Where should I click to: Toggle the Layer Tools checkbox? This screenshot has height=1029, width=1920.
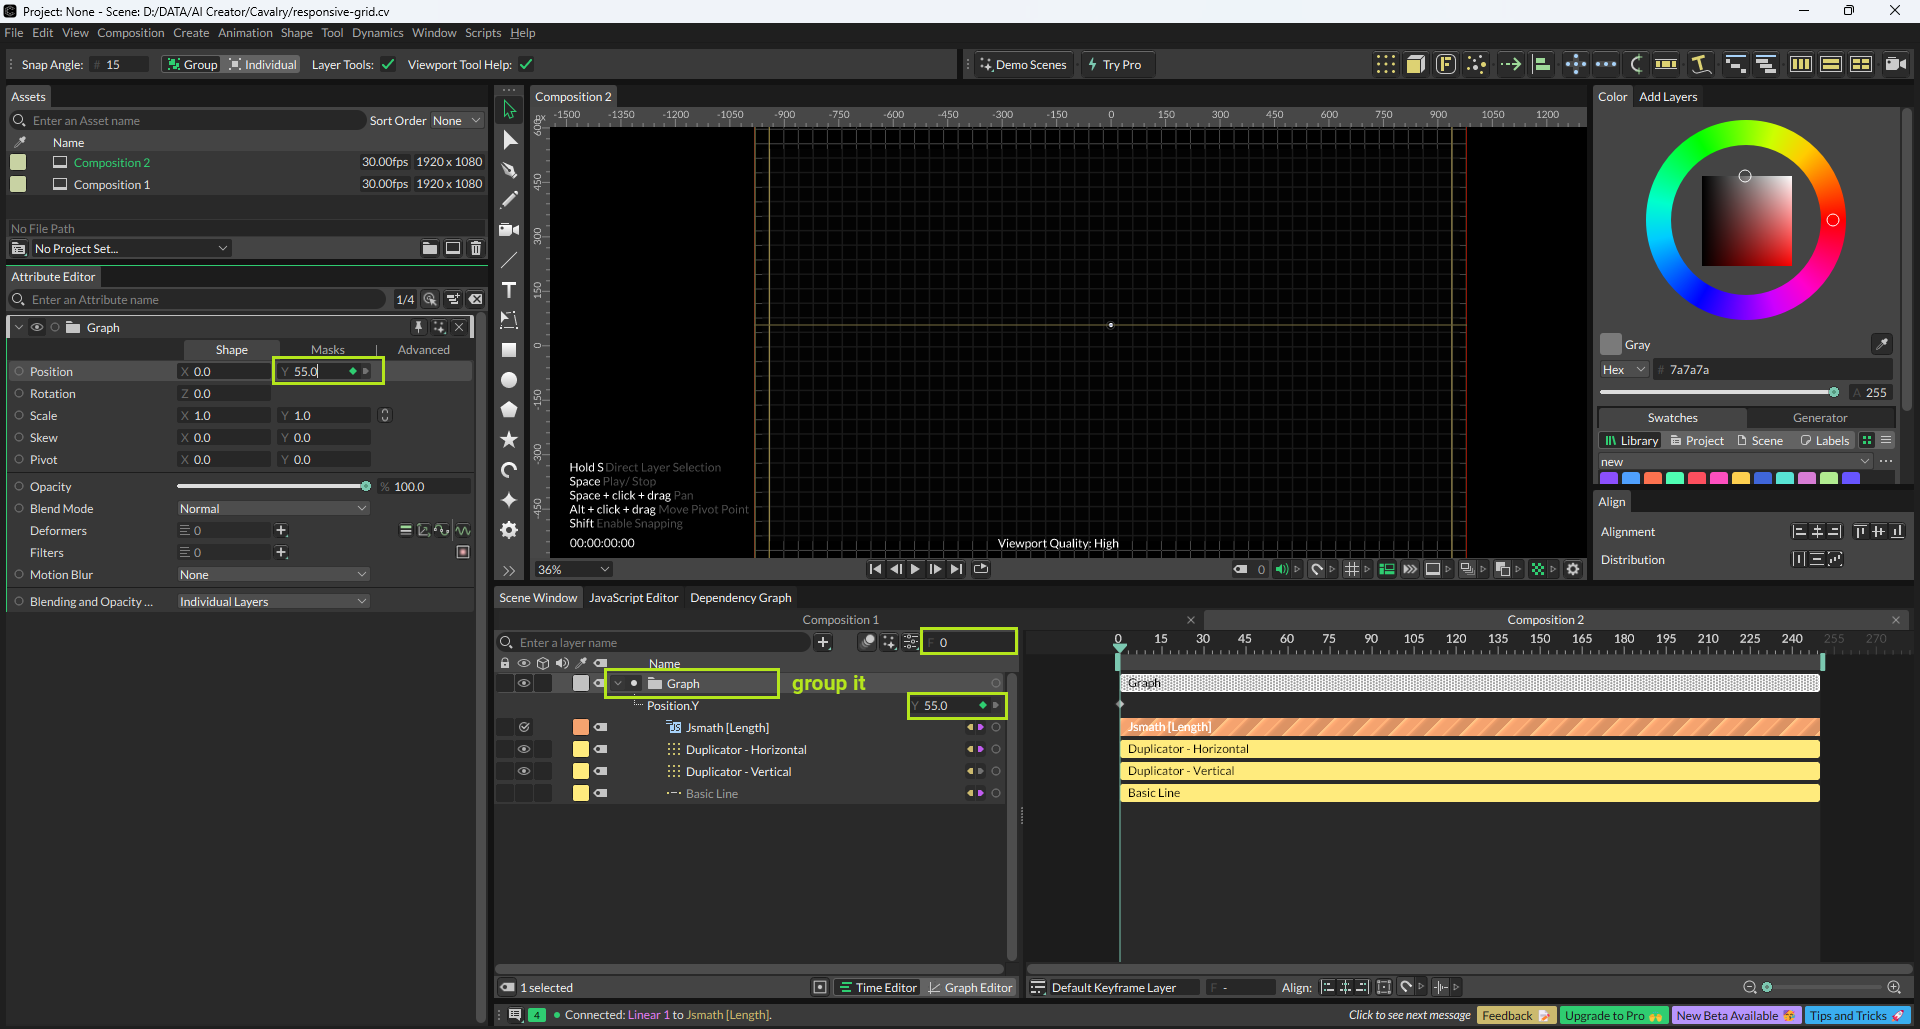388,65
